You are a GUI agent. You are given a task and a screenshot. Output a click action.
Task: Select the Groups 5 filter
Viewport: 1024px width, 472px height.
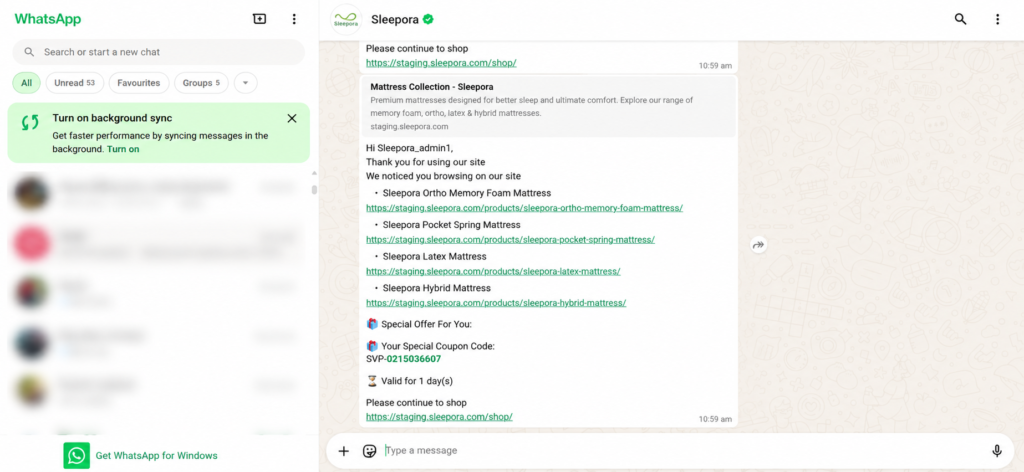(x=201, y=83)
